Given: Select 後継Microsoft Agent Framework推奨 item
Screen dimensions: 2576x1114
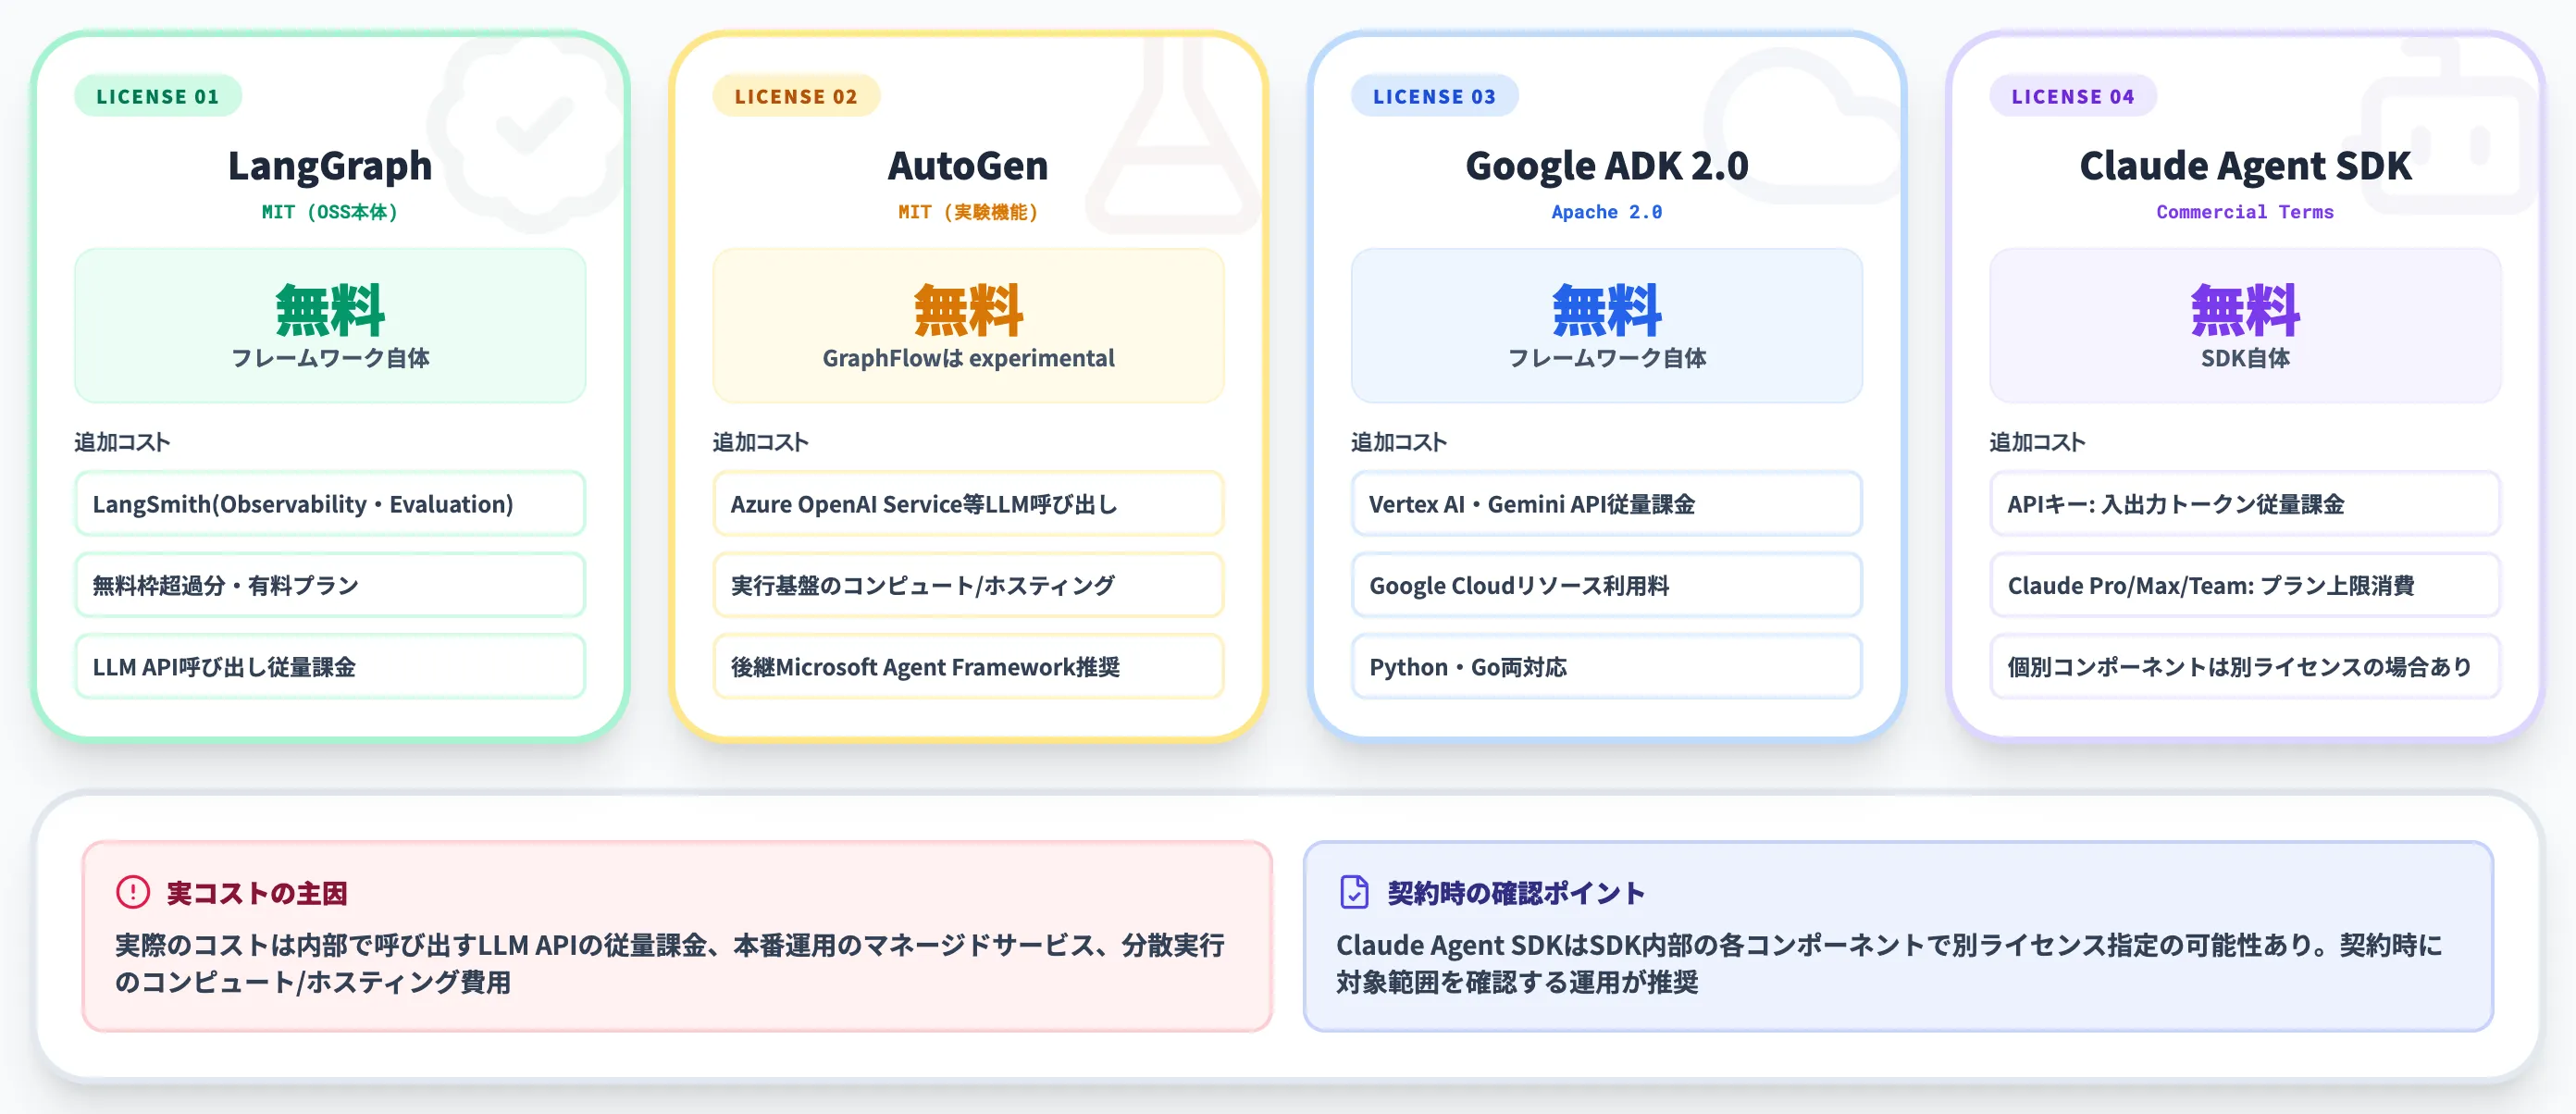Looking at the screenshot, I should (x=968, y=666).
